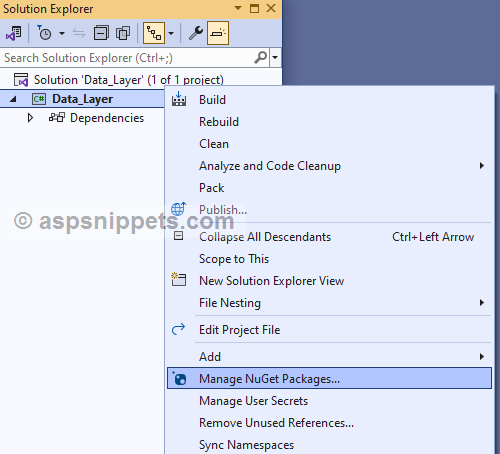This screenshot has height=454, width=500.
Task: Open Solution Explorer window position dropdown
Action: 238,8
